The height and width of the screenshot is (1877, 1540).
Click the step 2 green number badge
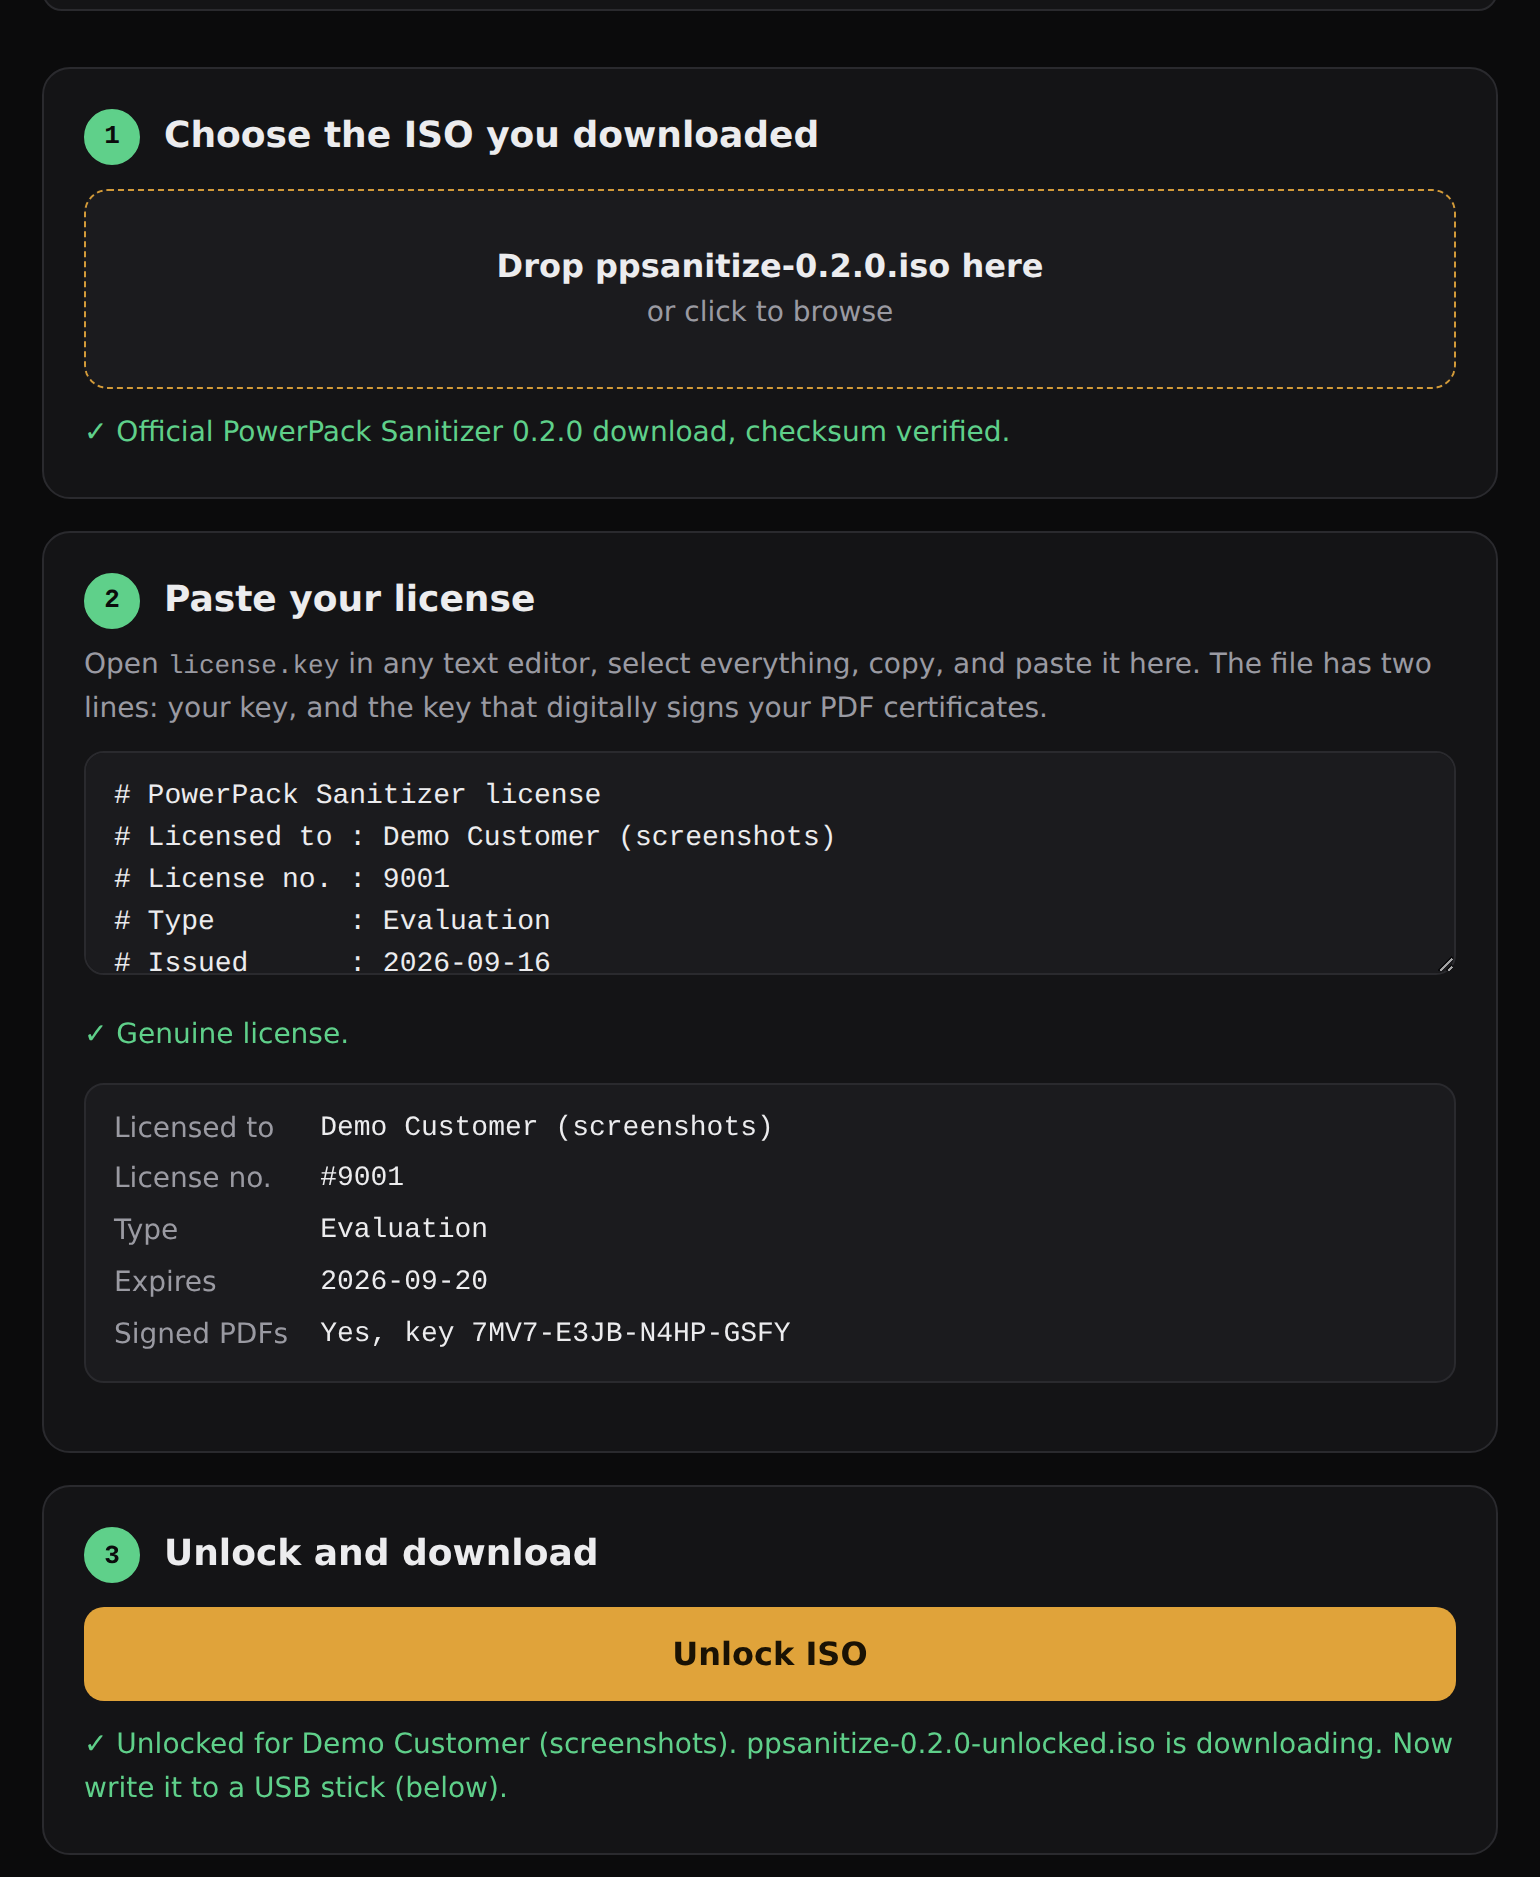click(x=112, y=600)
